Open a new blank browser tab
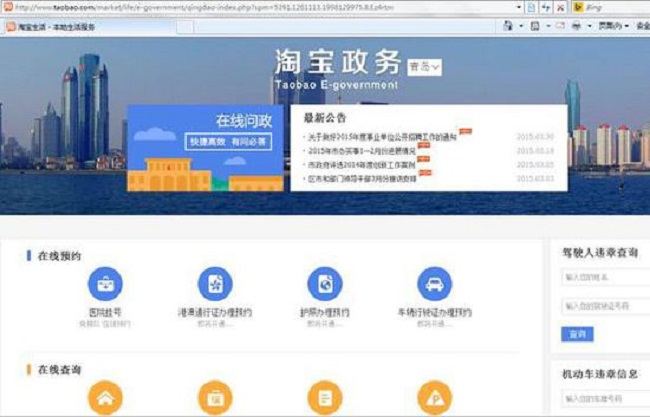 [x=185, y=27]
